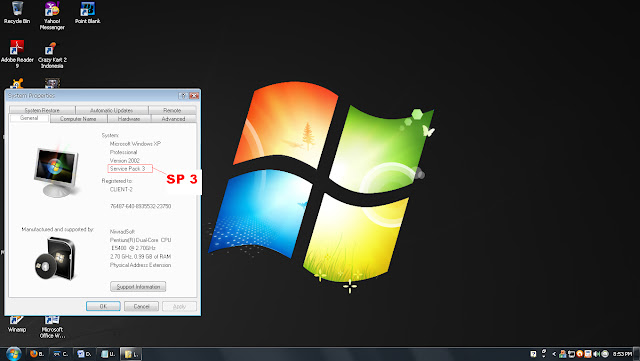Screen dimensions: 640x361
Task: Open the Advanced tab
Action: 173,119
